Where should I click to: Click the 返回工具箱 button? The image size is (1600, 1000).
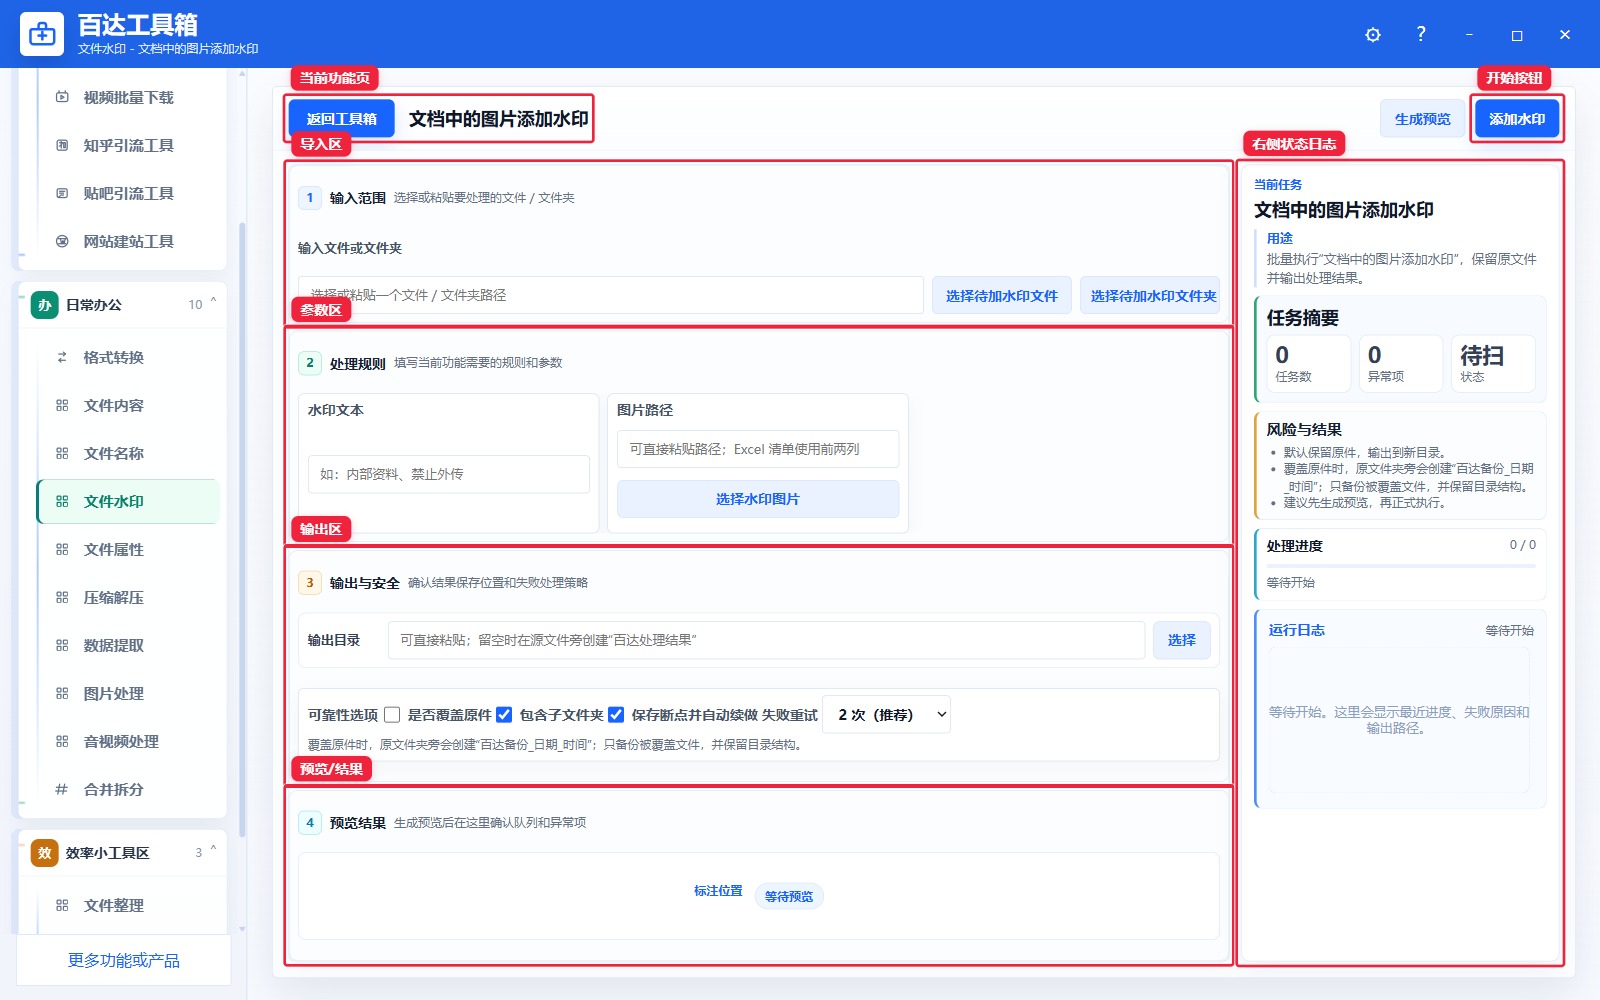click(x=342, y=118)
